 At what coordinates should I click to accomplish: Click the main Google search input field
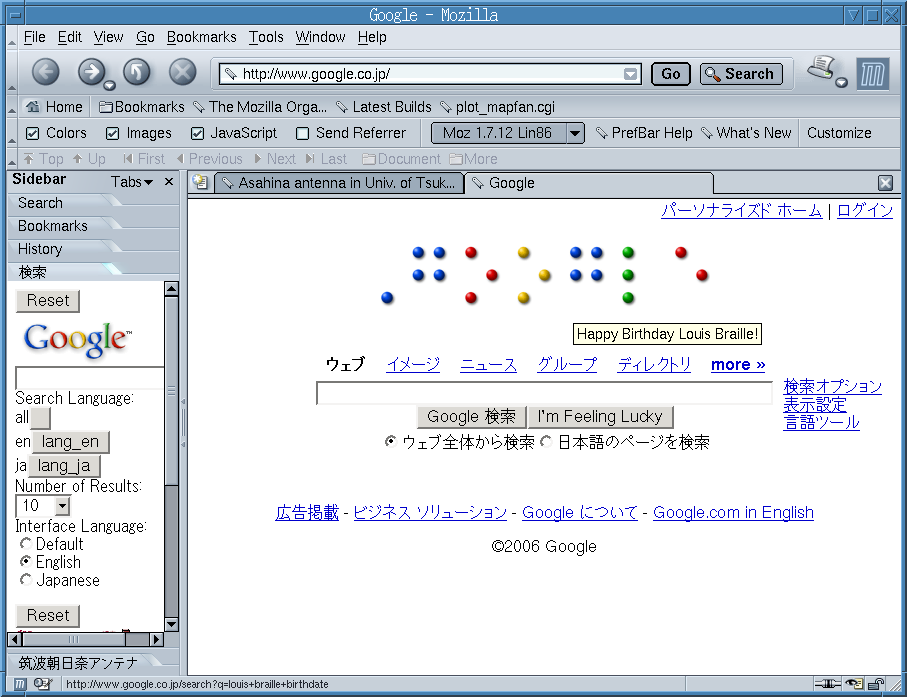tap(544, 393)
